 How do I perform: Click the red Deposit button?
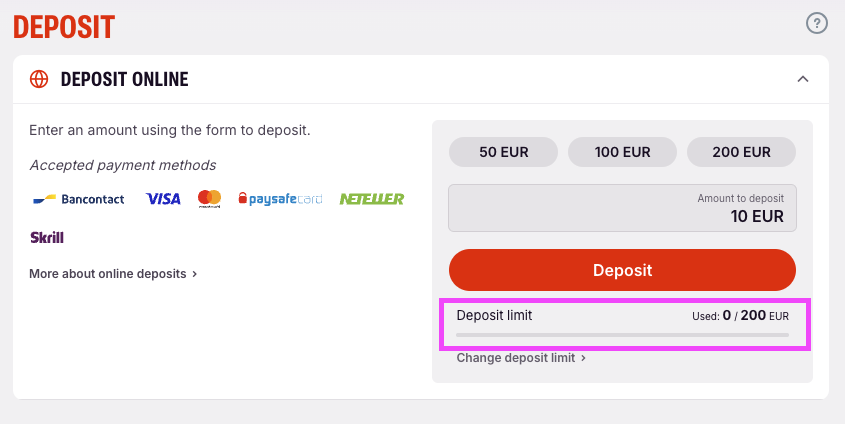coord(622,270)
